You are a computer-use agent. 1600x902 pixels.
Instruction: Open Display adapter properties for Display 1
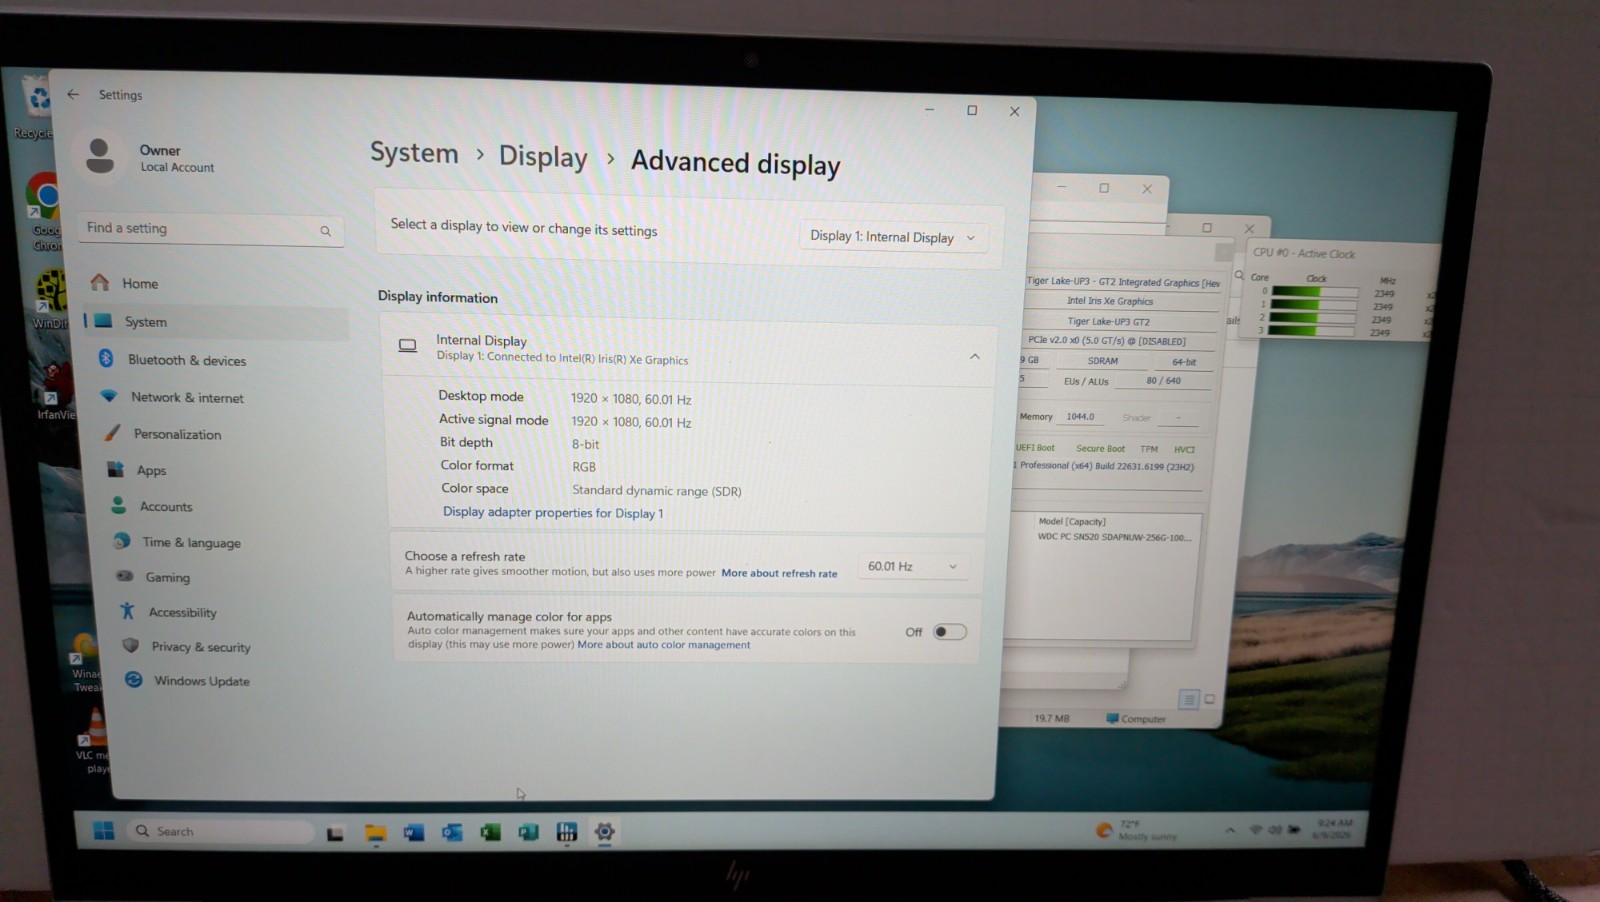(553, 512)
